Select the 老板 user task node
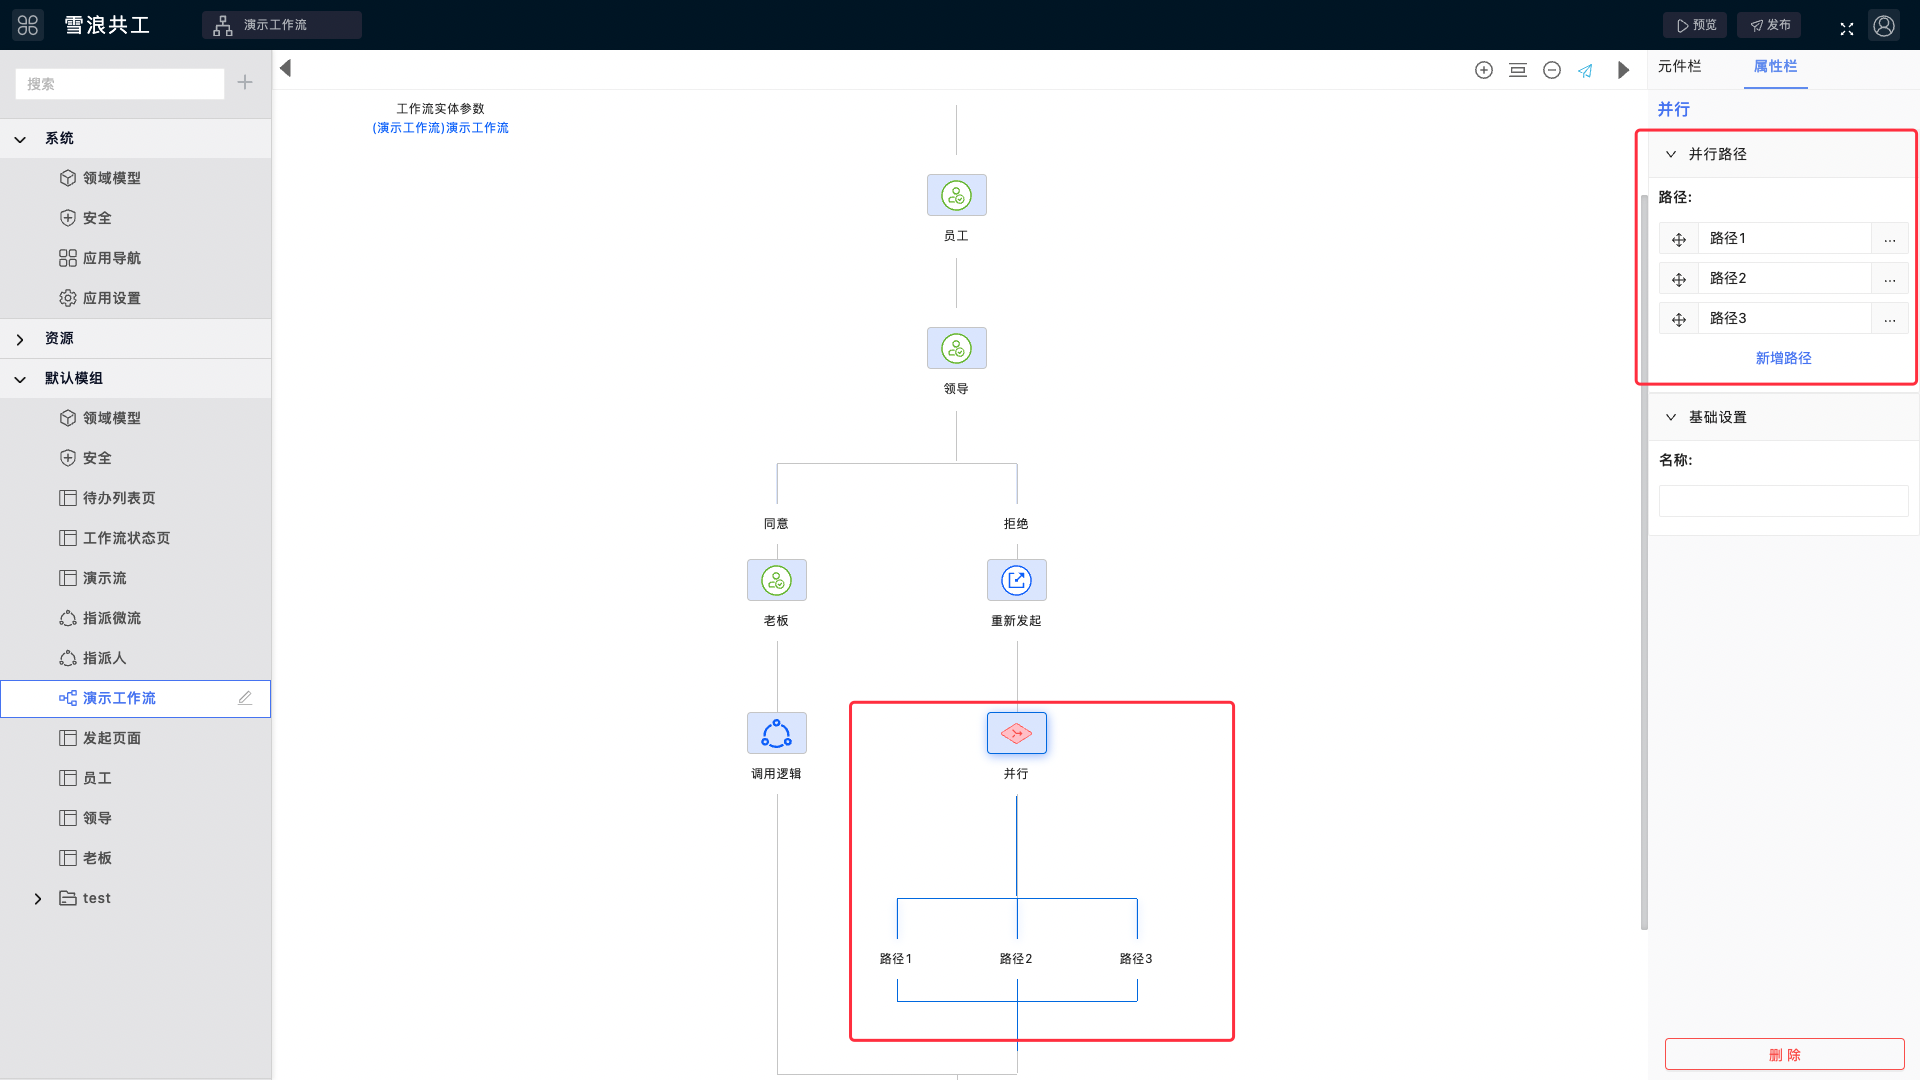Viewport: 1920px width, 1080px height. point(777,580)
